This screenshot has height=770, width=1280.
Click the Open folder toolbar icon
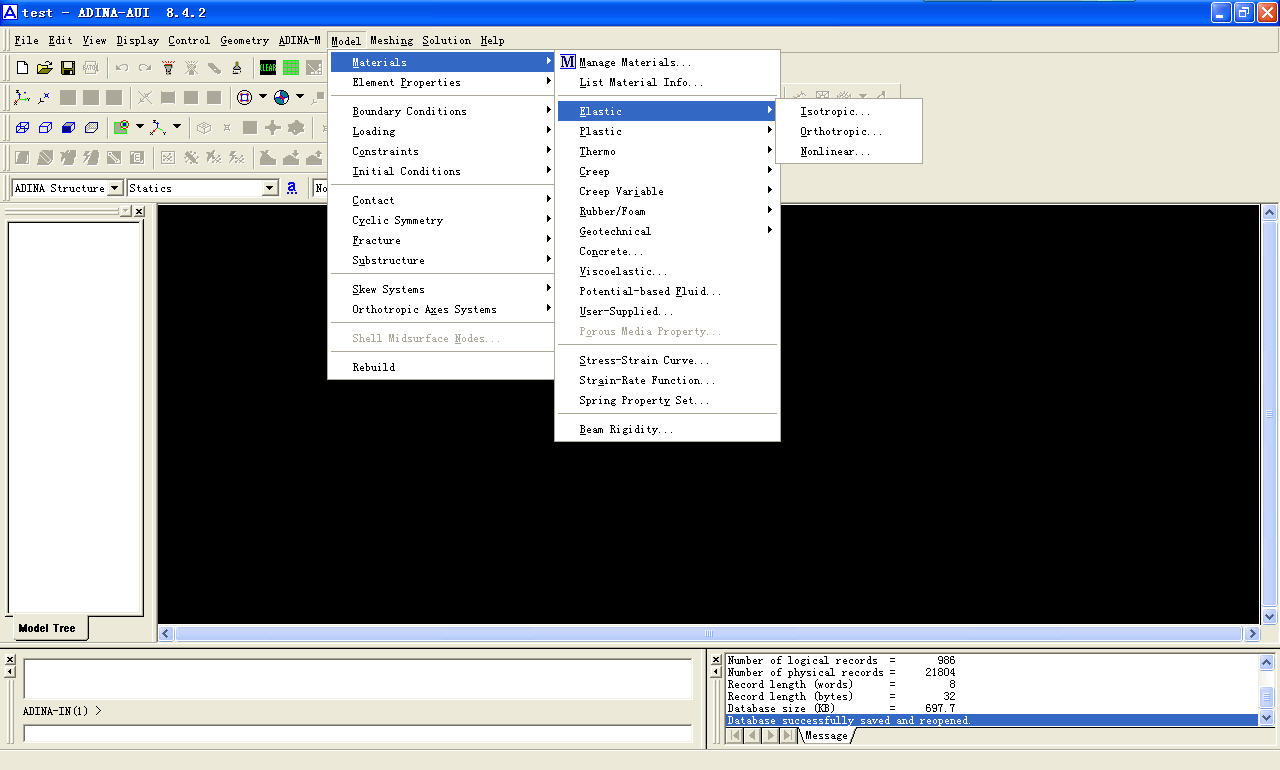pyautogui.click(x=45, y=68)
